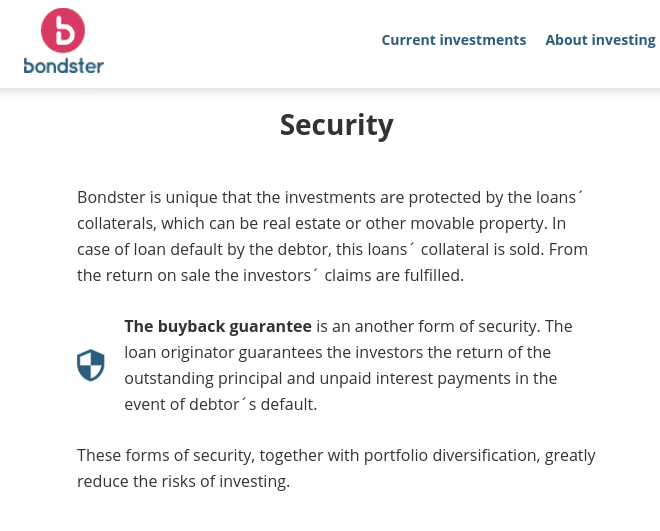Click the bold 'The buyback guarantee' text
660x531 pixels.
(218, 327)
